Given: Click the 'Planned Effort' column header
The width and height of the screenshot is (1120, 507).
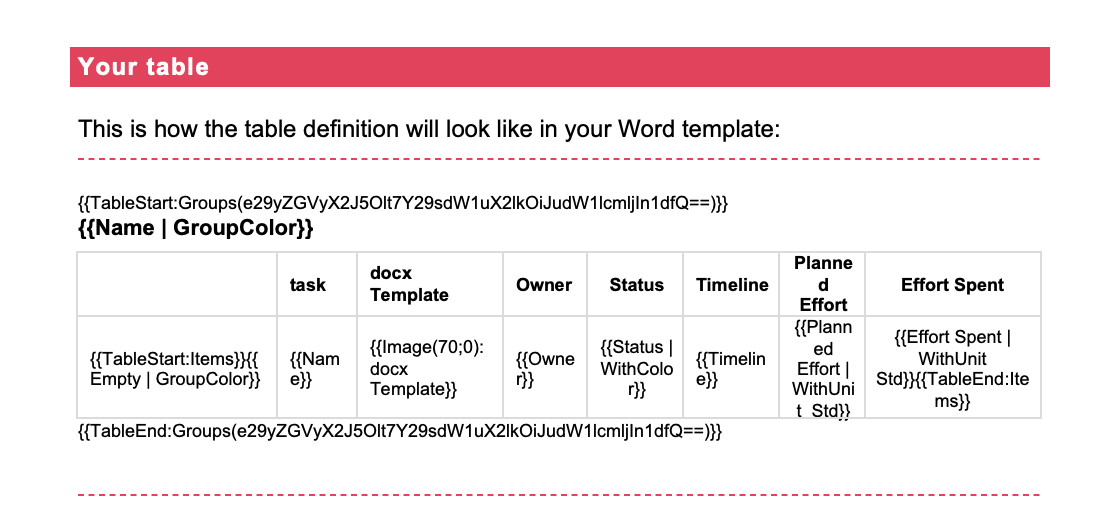Looking at the screenshot, I should [x=823, y=285].
